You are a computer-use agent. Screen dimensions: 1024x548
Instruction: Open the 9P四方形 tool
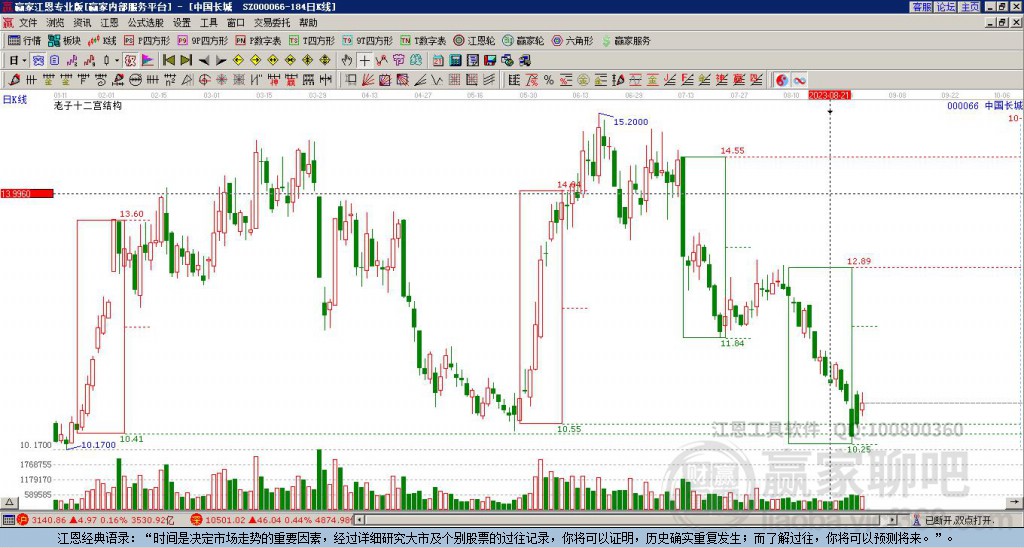202,40
